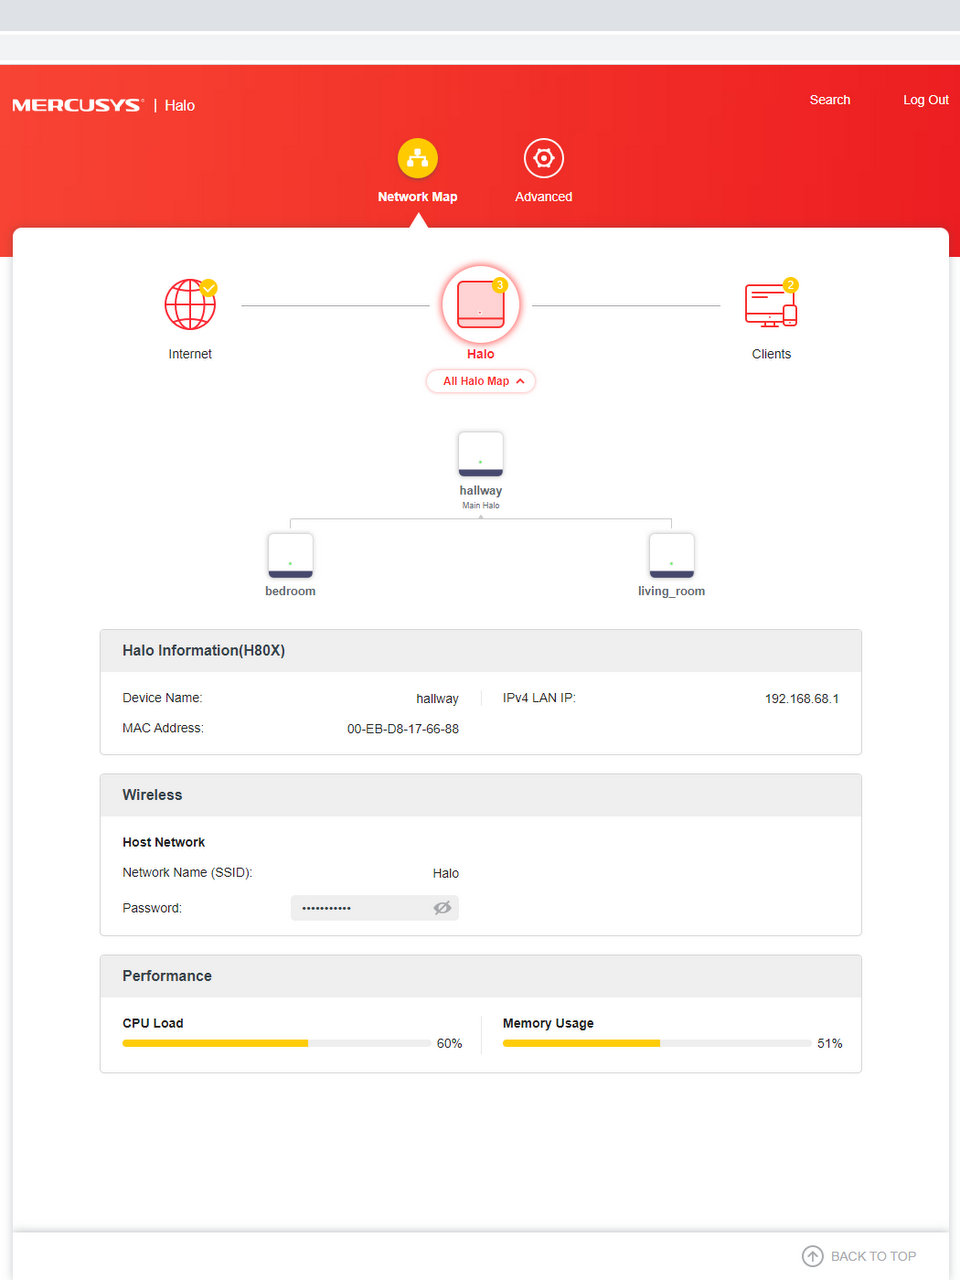Image resolution: width=960 pixels, height=1280 pixels.
Task: Select the living_room Halo unit
Action: tap(671, 555)
